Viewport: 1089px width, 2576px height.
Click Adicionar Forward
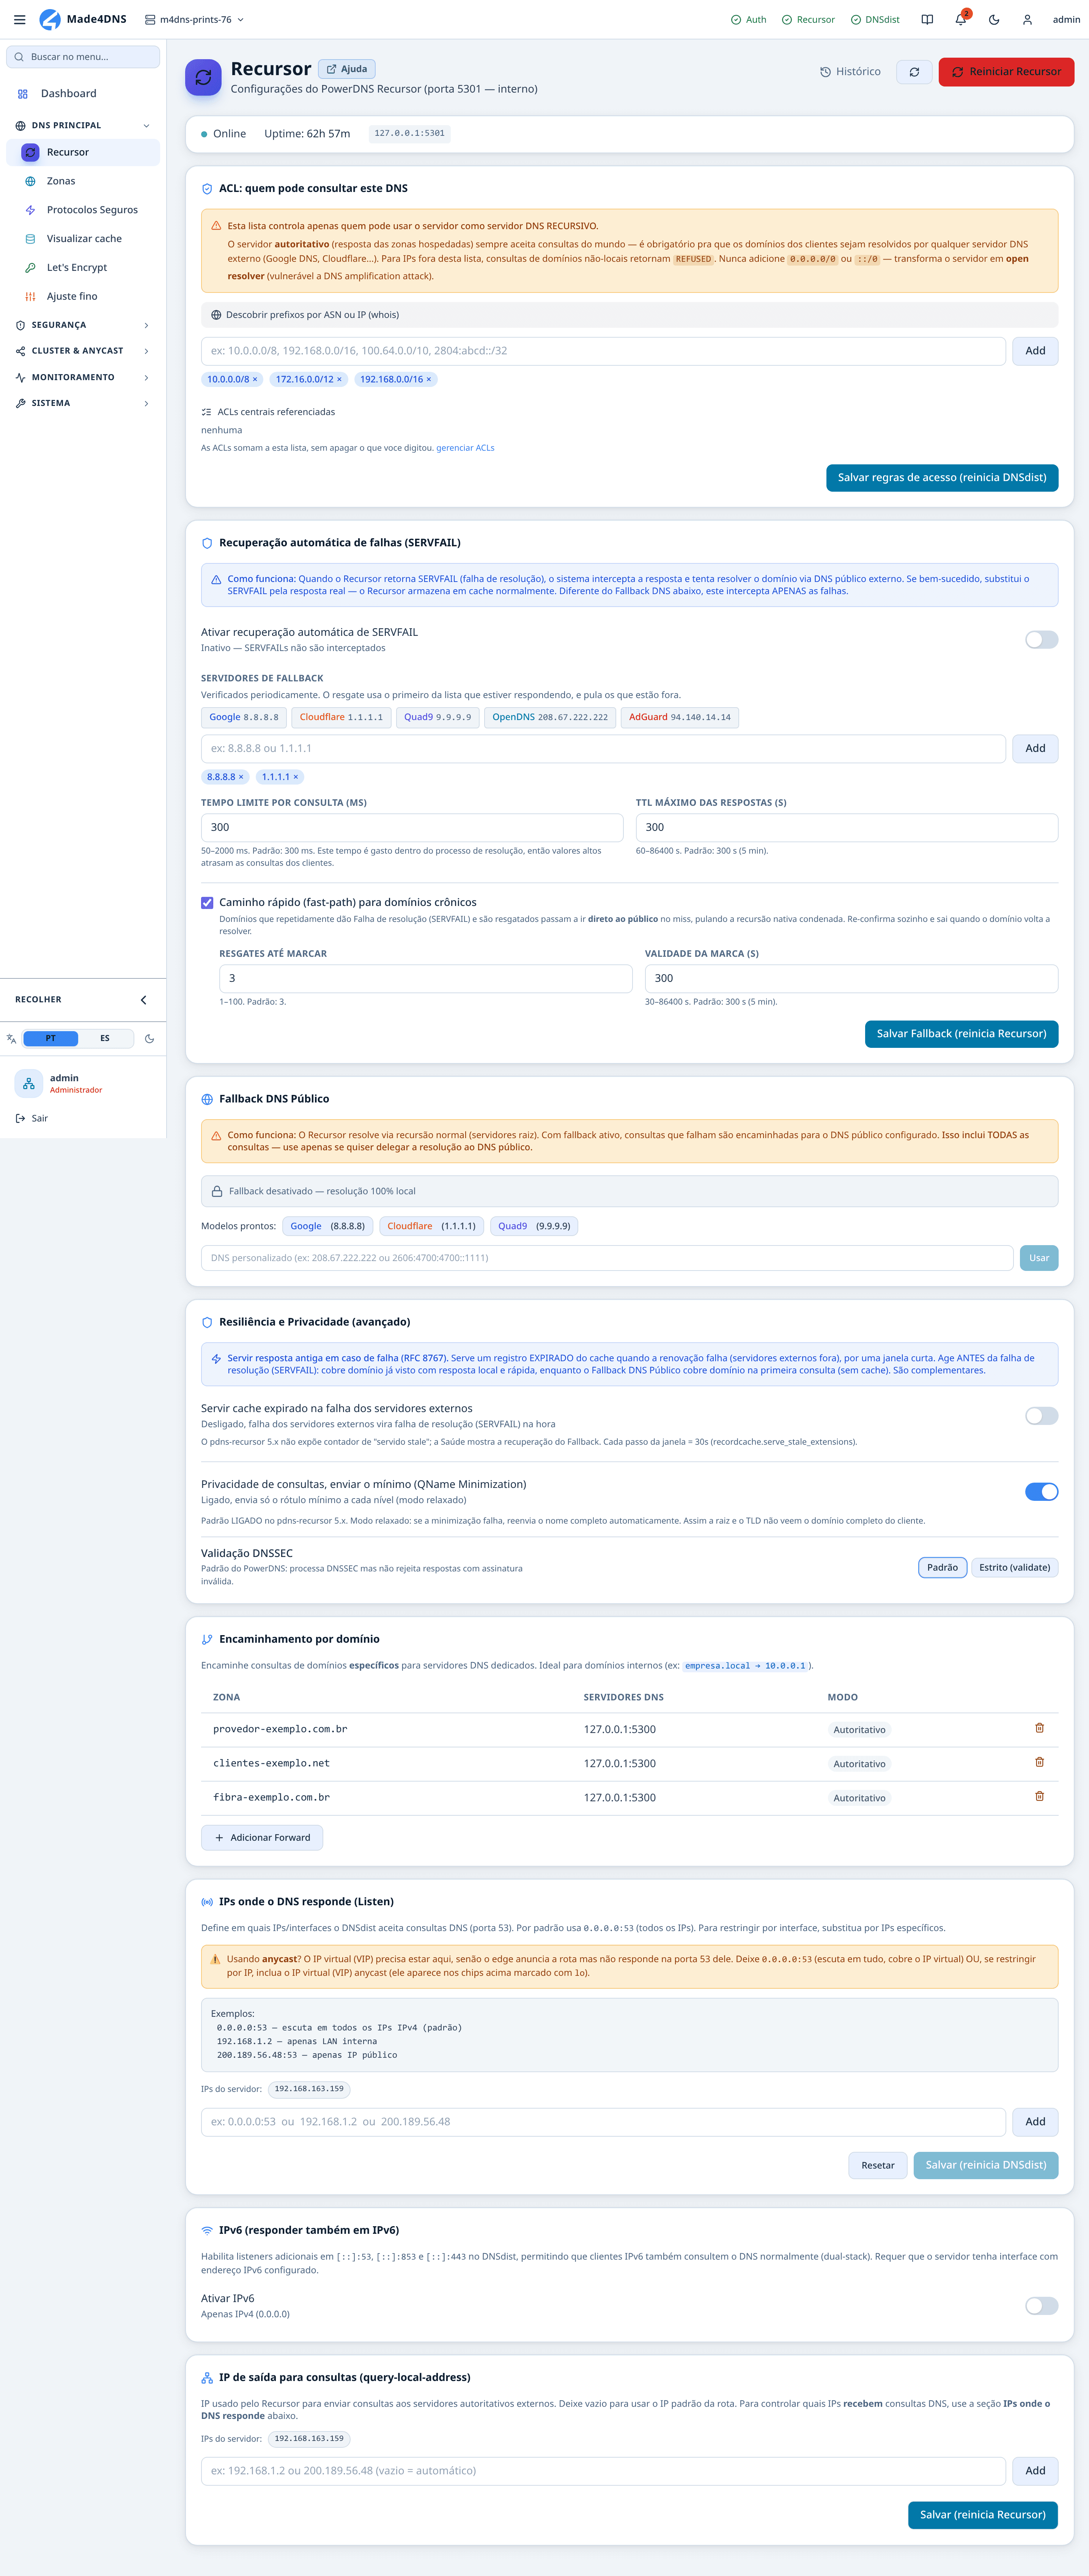click(262, 1838)
